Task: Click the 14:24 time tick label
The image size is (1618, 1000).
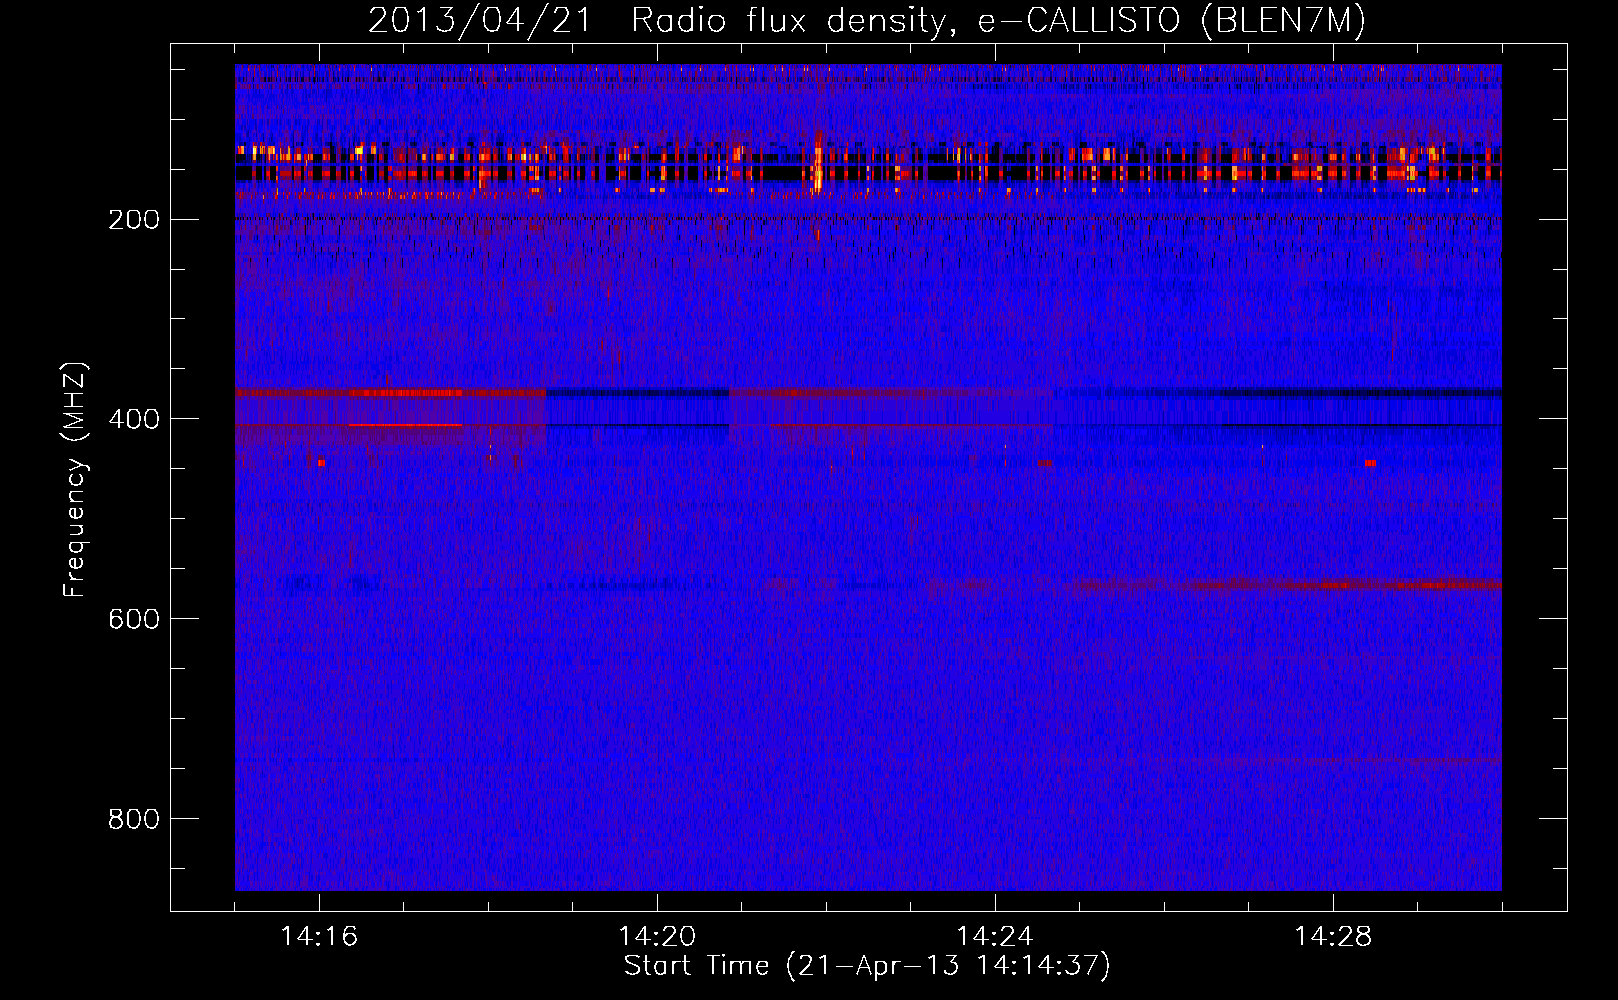Action: tap(995, 937)
